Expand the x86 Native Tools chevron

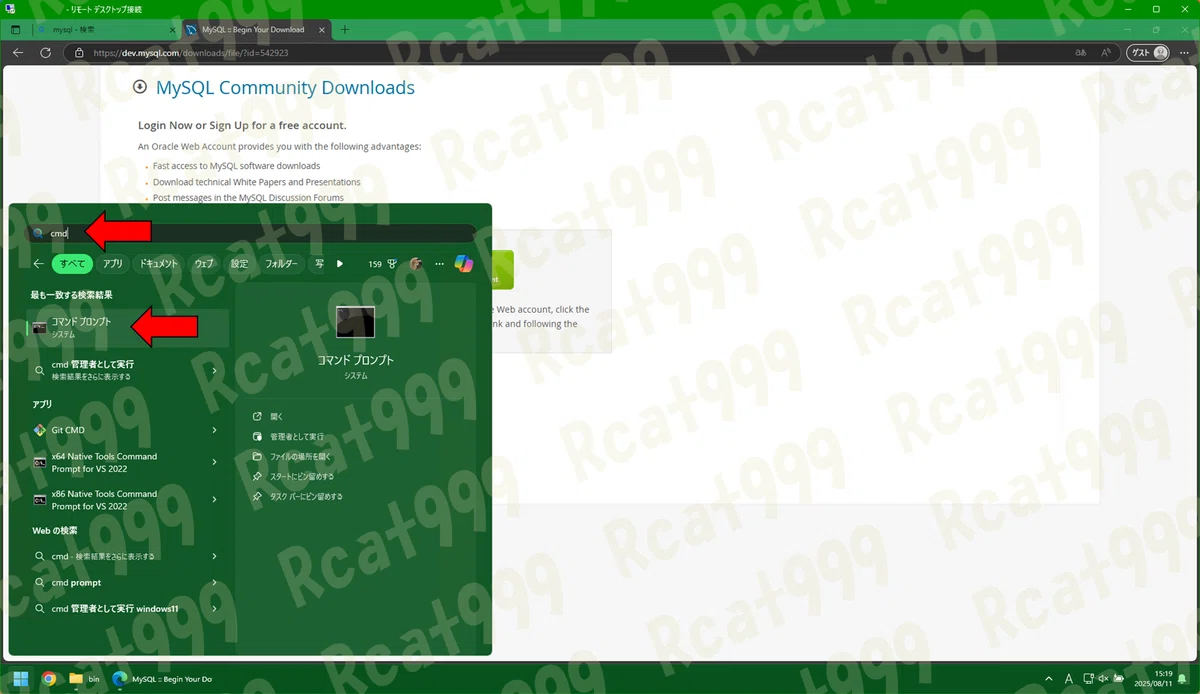[x=214, y=499]
